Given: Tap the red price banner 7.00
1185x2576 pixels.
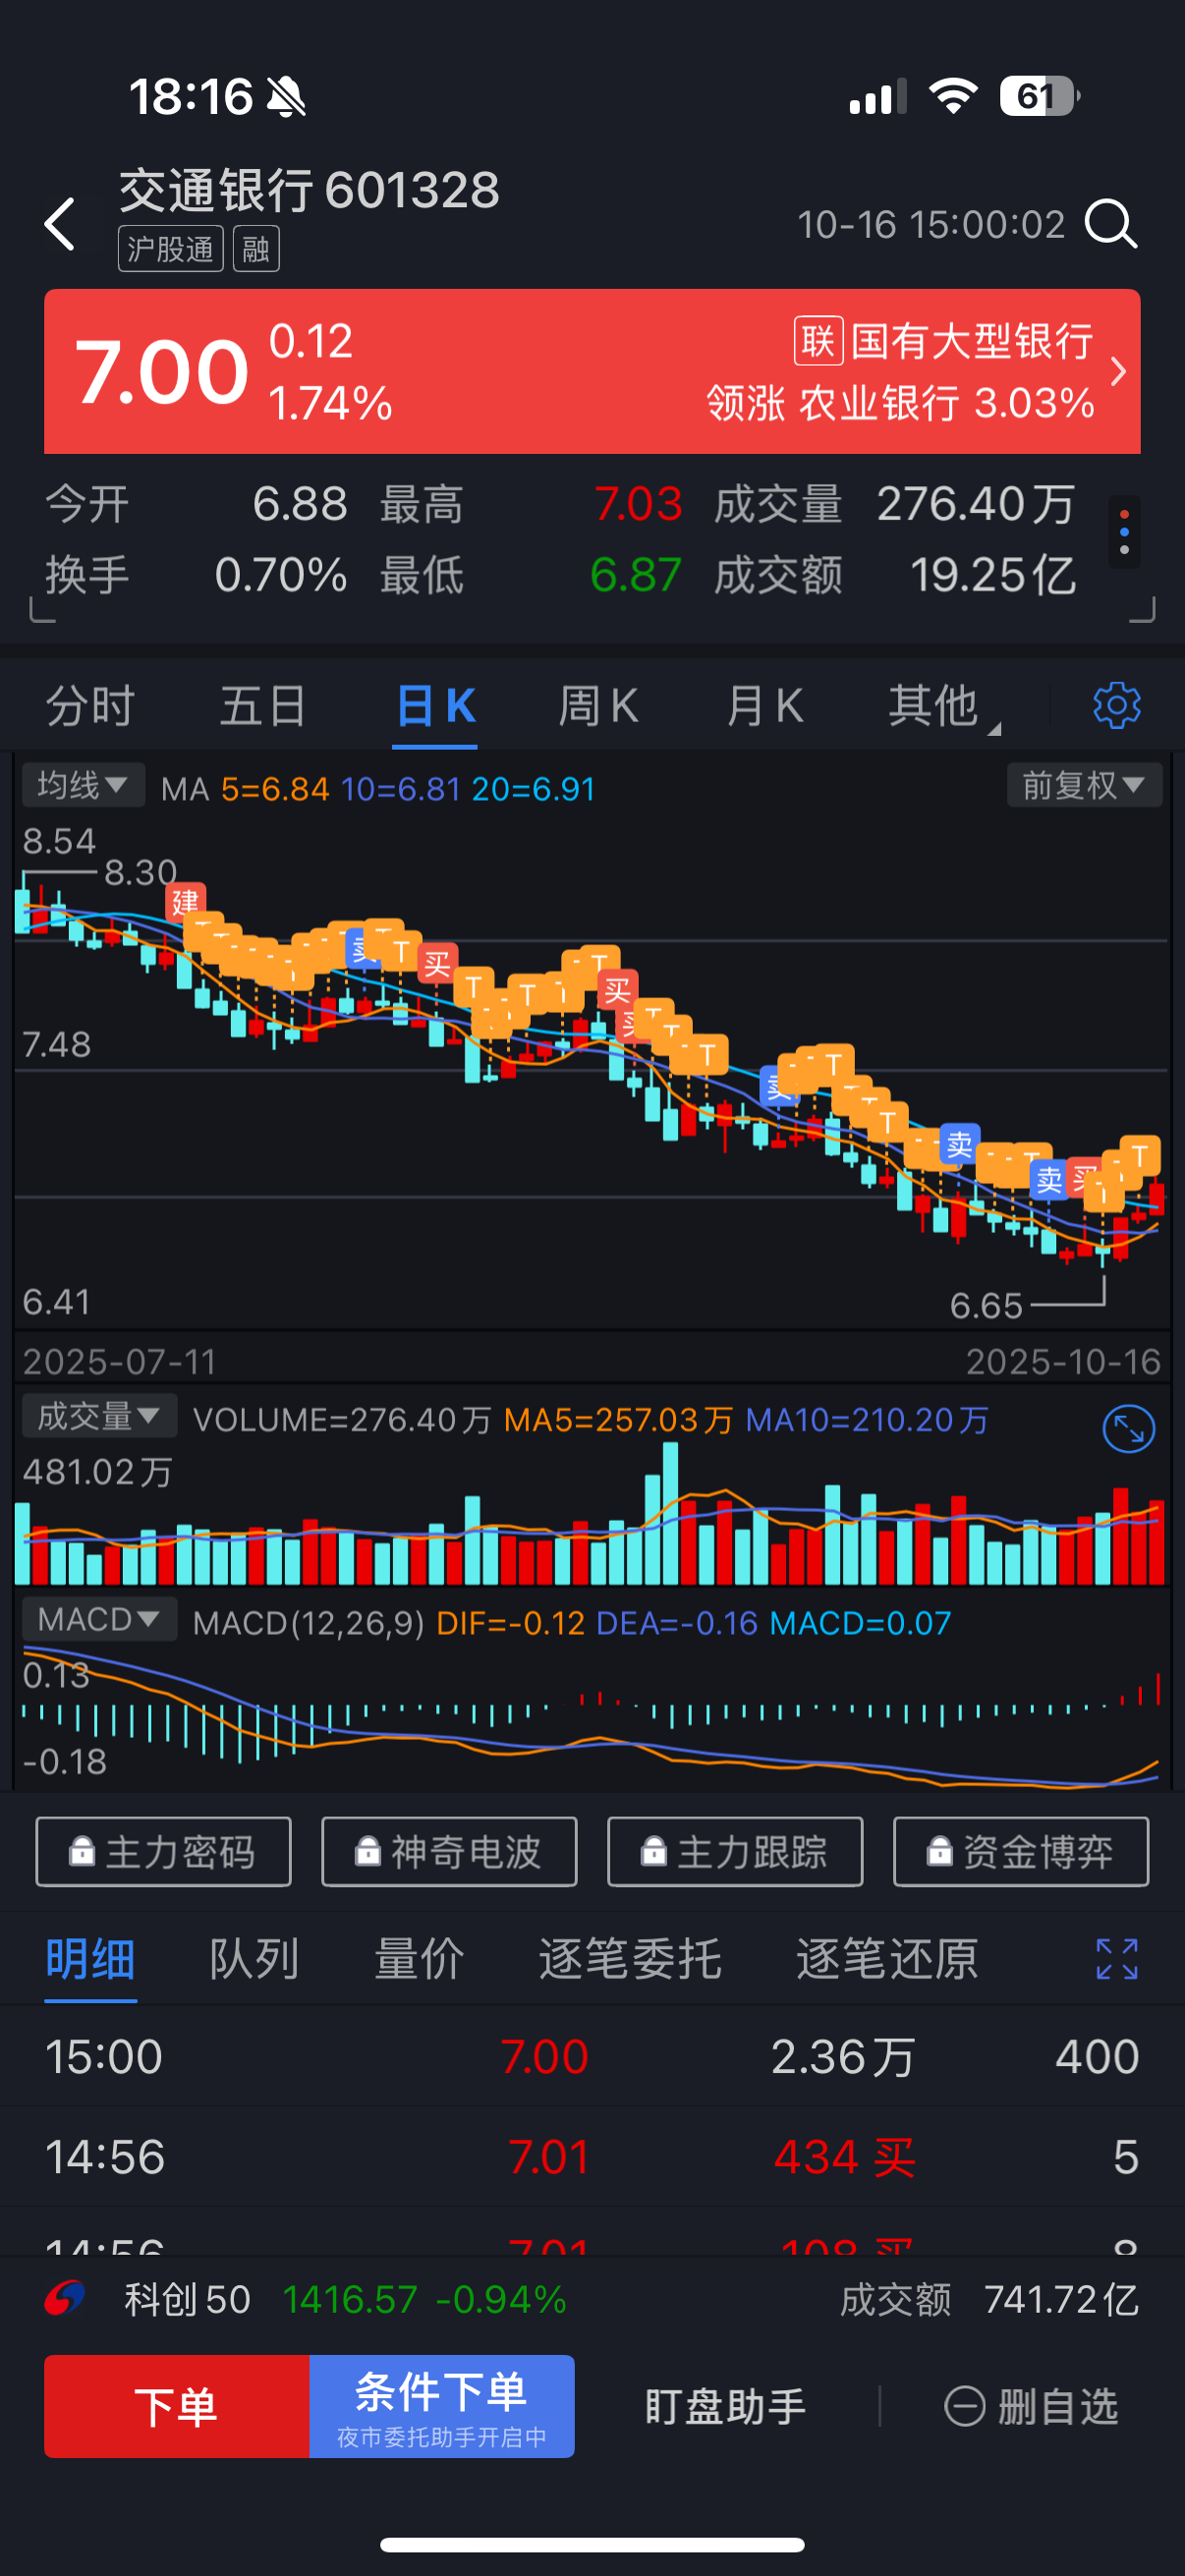Looking at the screenshot, I should click(592, 371).
